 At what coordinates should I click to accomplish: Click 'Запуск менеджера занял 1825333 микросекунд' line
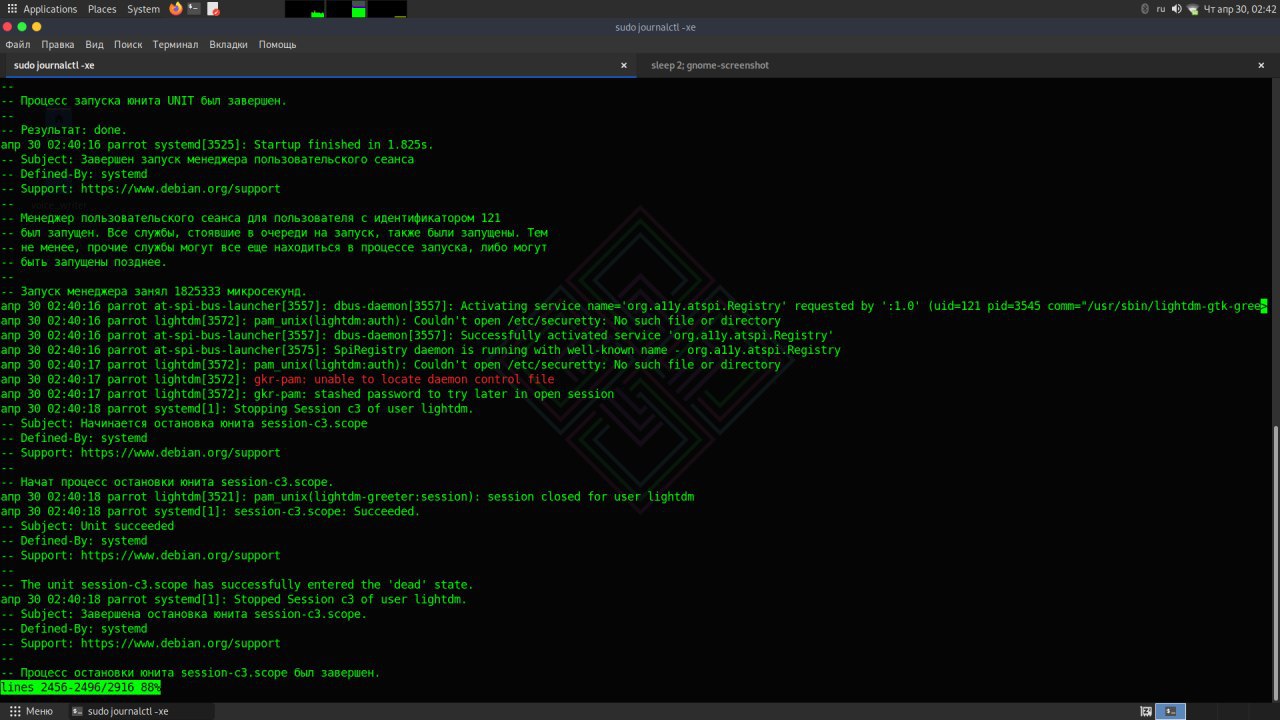153,292
